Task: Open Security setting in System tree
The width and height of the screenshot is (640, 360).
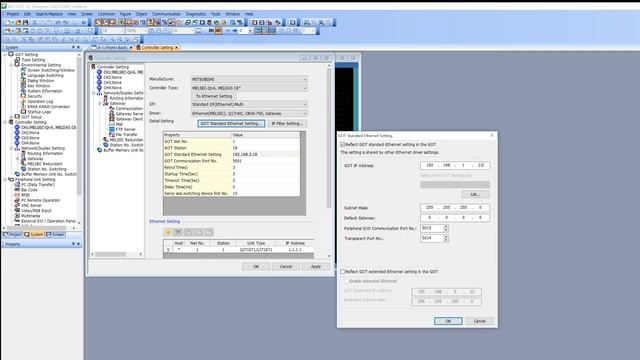Action: [x=35, y=96]
